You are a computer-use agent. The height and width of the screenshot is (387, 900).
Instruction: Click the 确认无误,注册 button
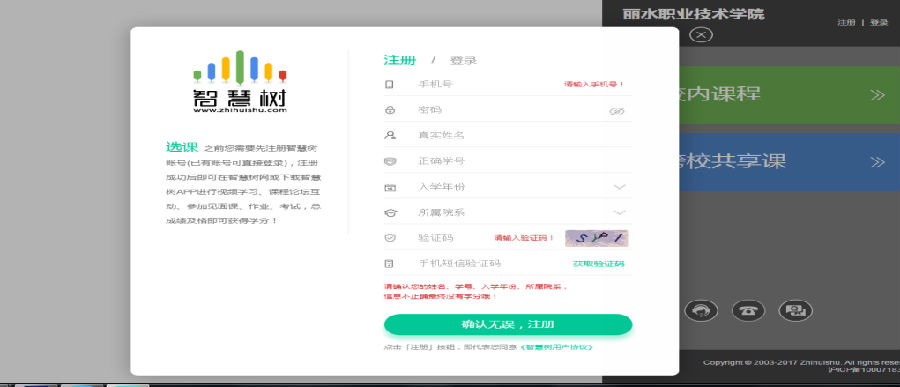[x=508, y=324]
